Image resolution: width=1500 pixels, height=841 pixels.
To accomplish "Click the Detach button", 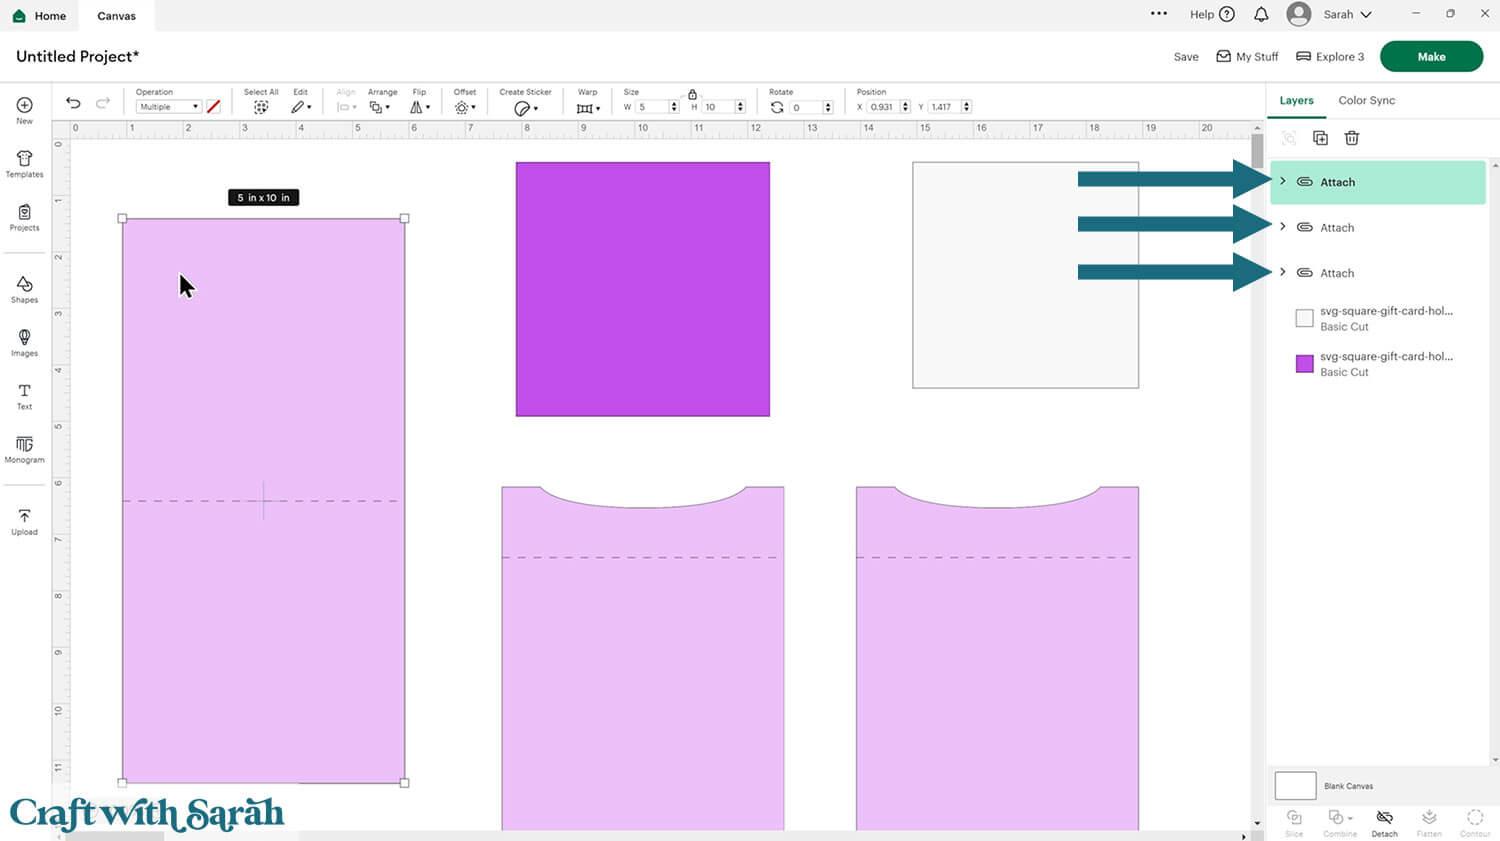I will (1384, 822).
